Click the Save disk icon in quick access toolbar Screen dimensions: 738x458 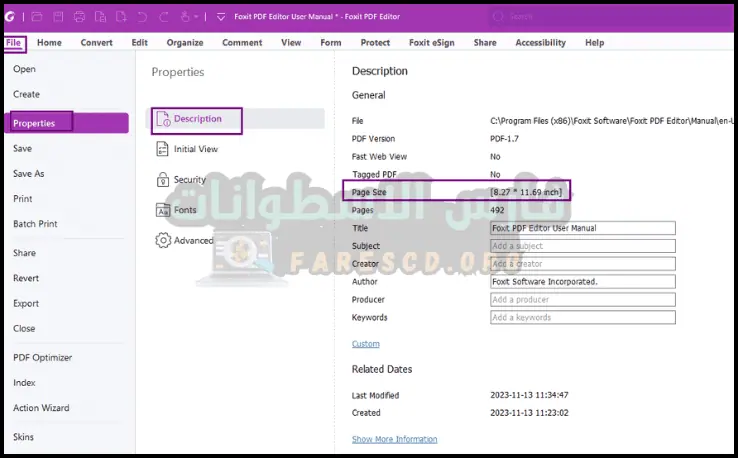point(58,17)
